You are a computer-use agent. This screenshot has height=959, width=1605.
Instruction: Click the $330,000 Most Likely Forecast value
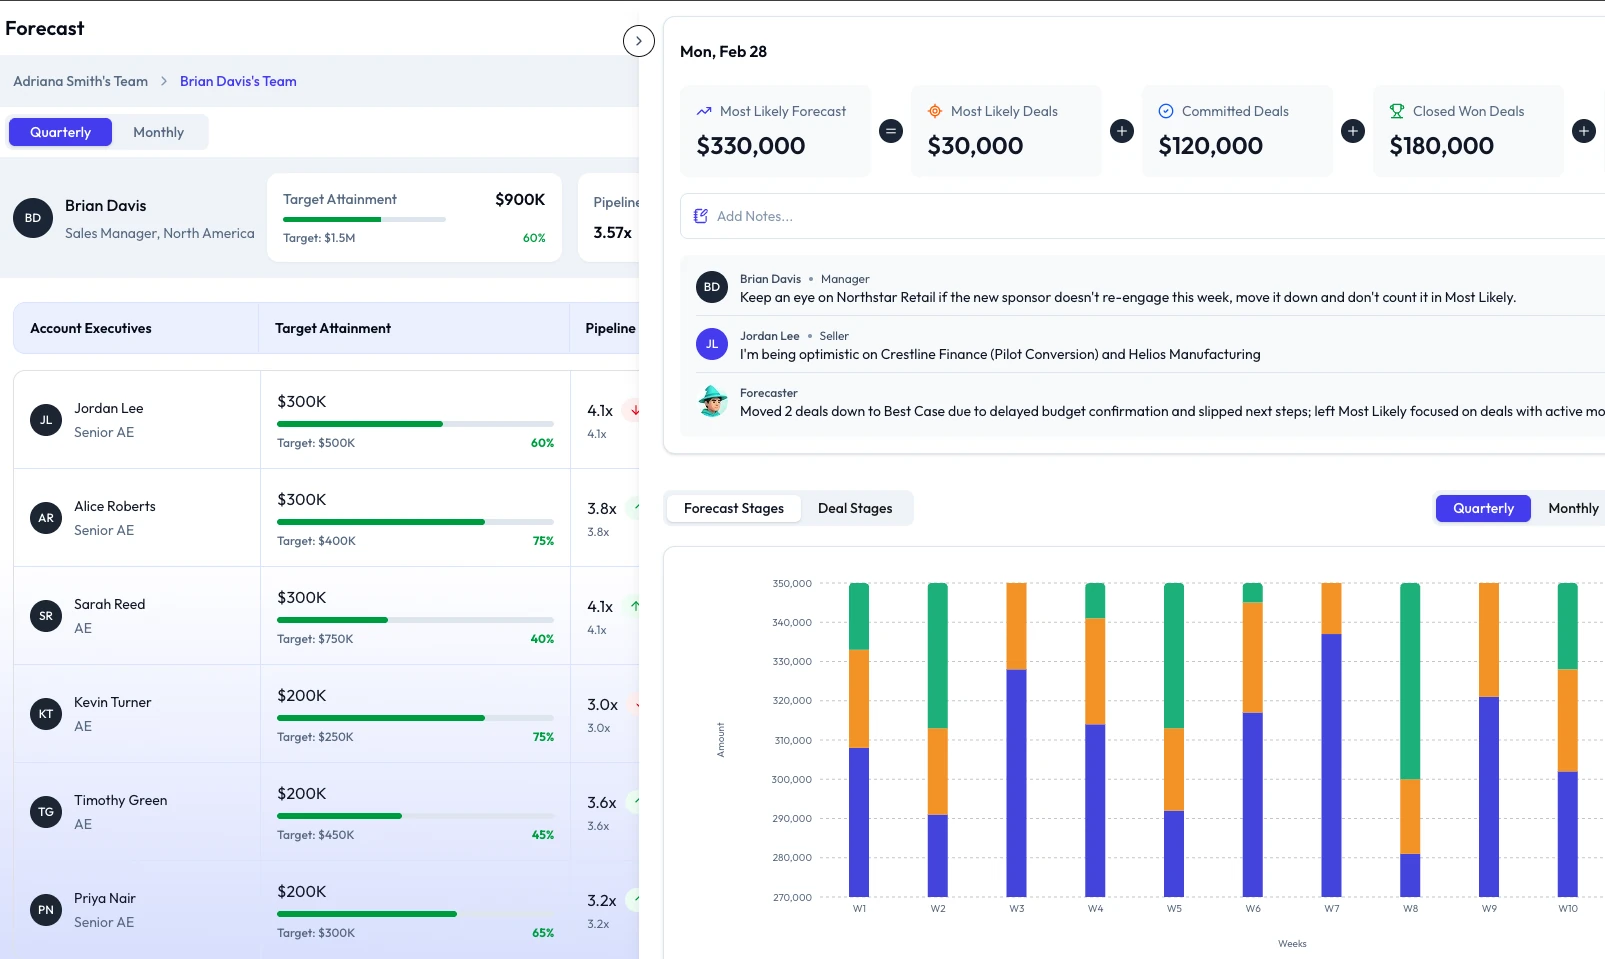(751, 146)
